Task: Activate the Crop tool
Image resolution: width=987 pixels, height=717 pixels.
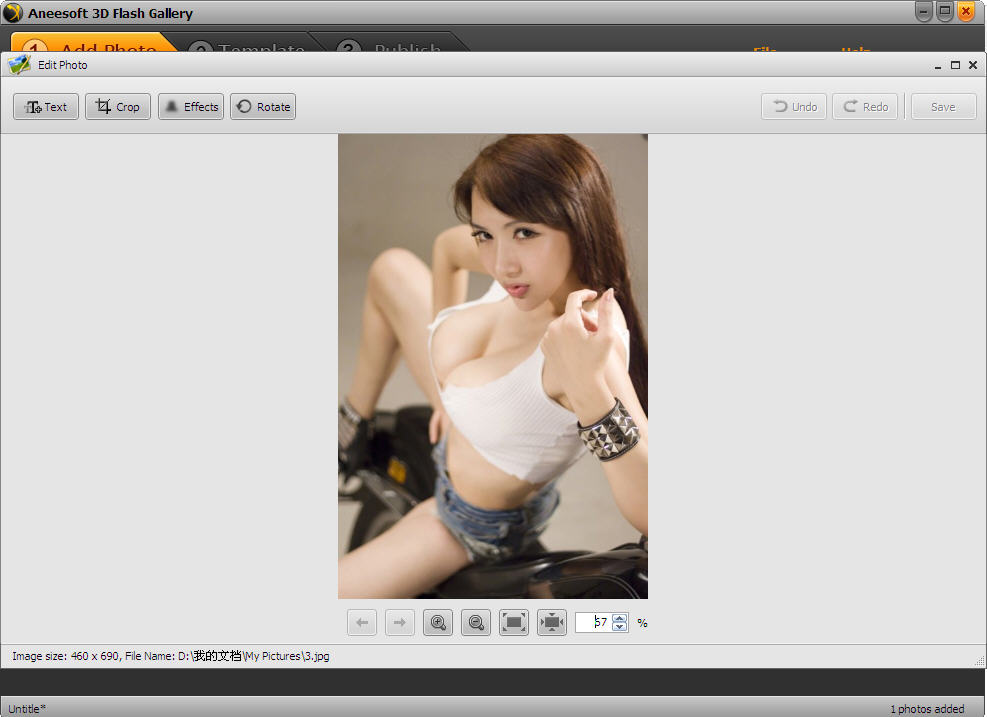Action: pyautogui.click(x=118, y=107)
